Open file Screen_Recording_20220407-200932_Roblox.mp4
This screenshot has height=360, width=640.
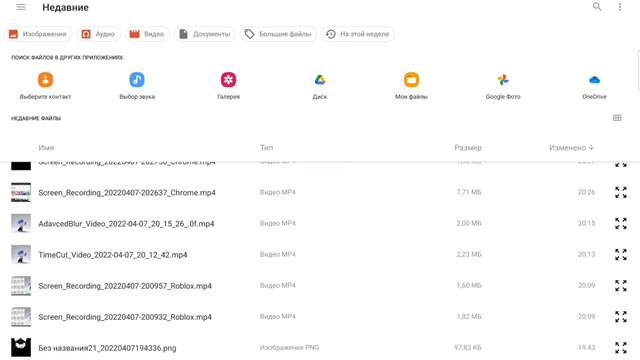[125, 317]
